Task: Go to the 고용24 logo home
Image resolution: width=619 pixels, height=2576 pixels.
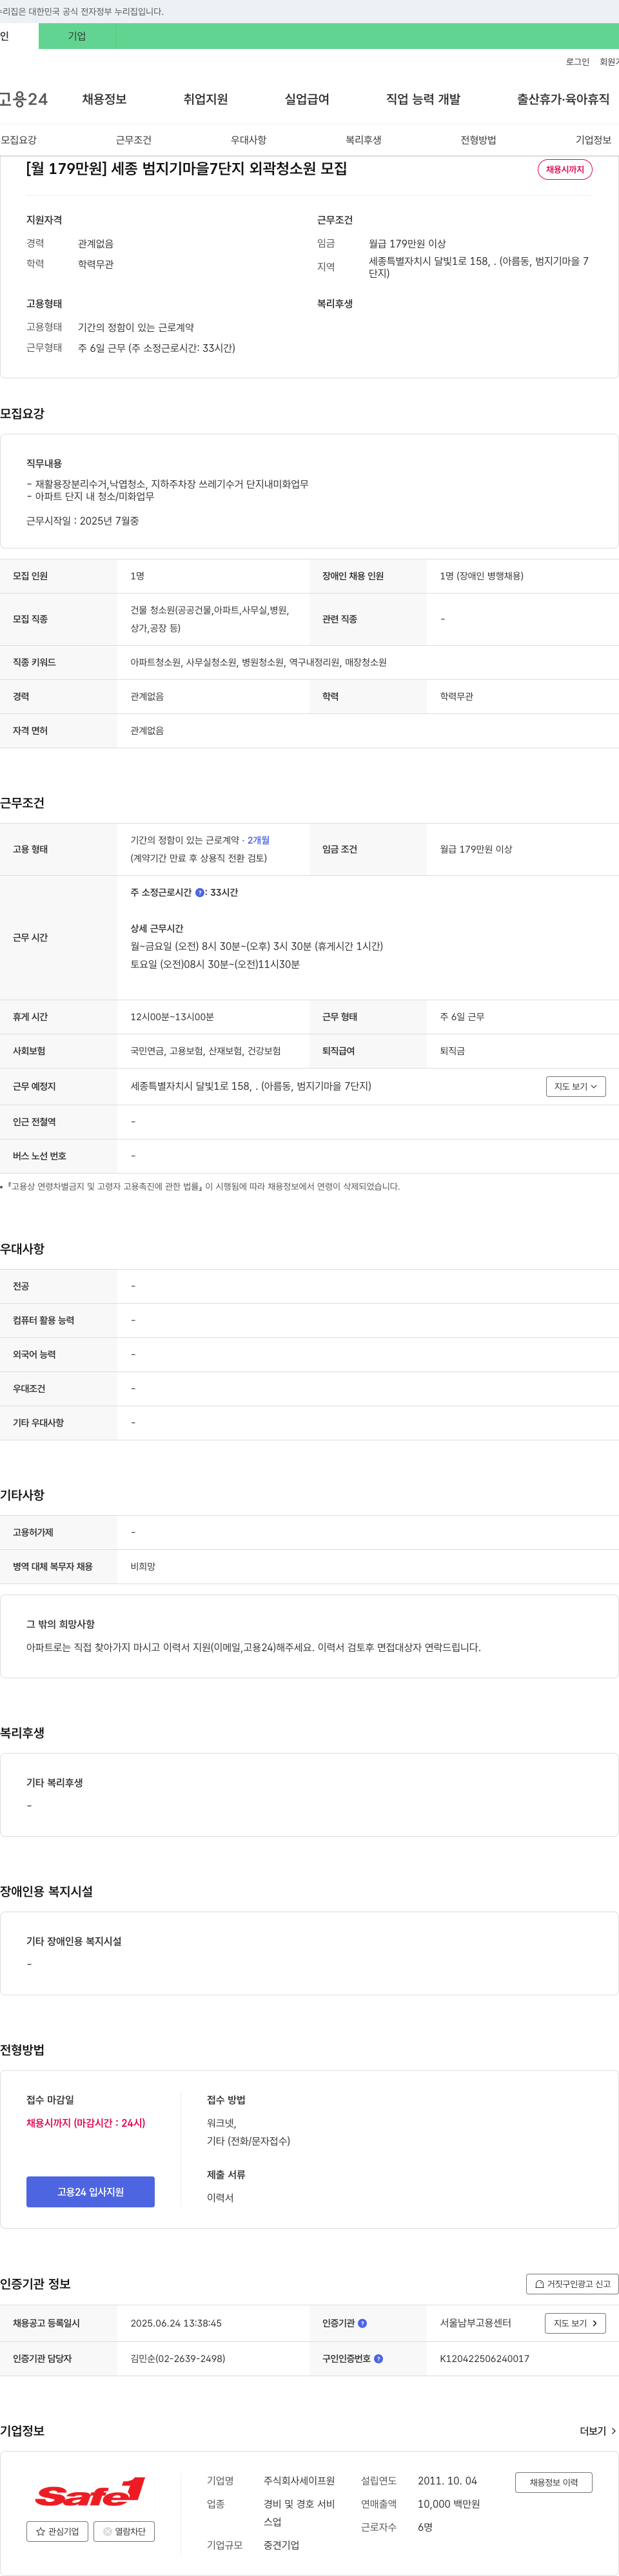Action: pos(23,99)
